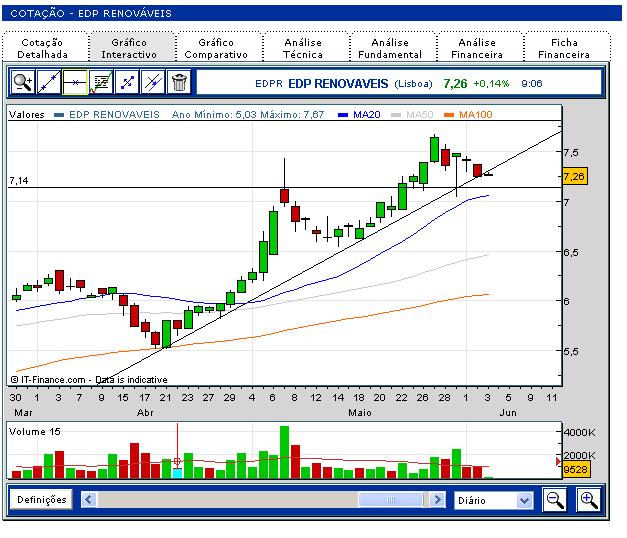Open the chart text annotation tool
The image size is (627, 538).
[101, 82]
